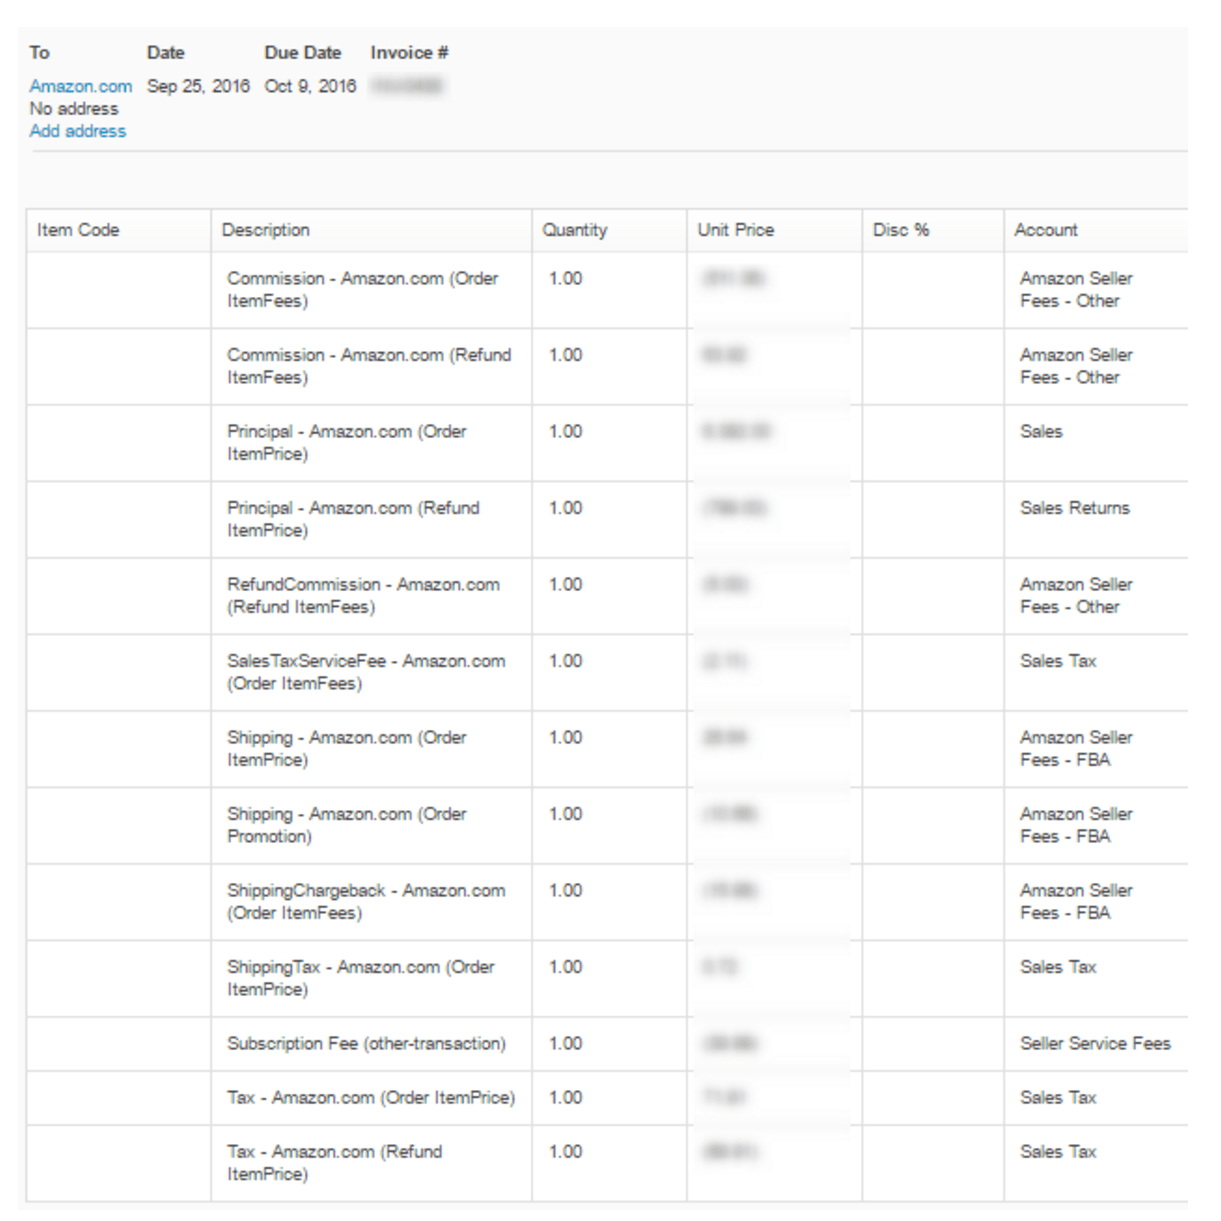Click quantity 1.00 in Principal Order ItemPrice row

pos(565,432)
